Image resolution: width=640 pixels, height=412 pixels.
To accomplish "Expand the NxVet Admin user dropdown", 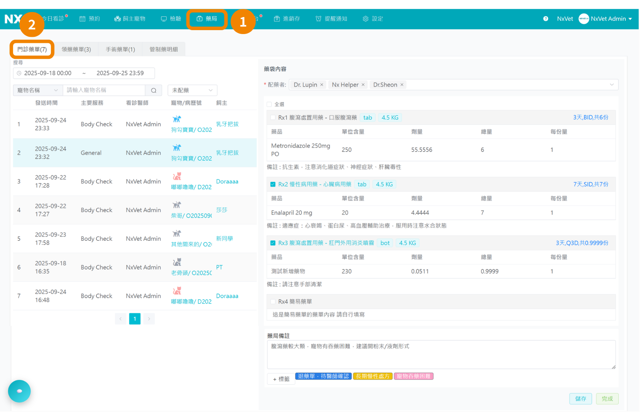I will coord(606,19).
